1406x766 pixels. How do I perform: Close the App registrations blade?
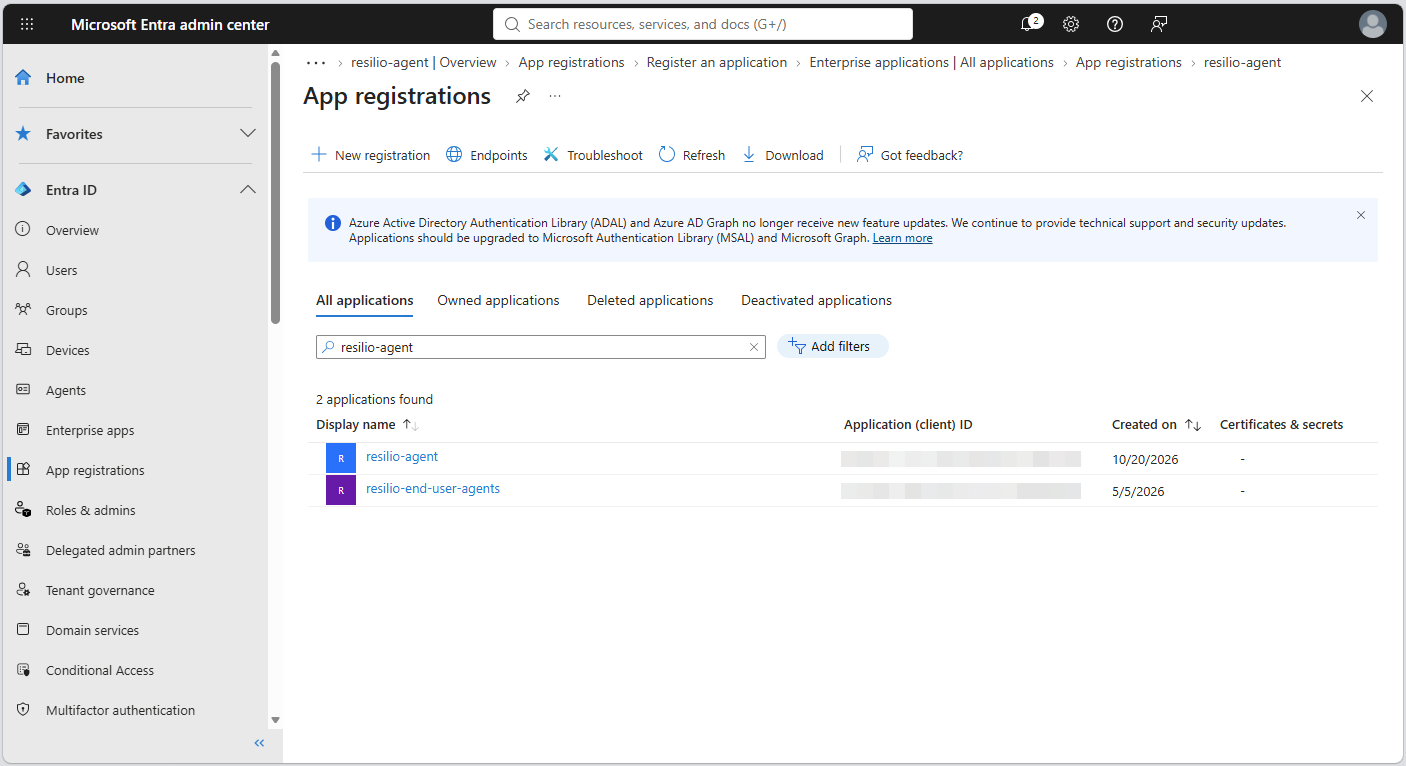tap(1367, 96)
